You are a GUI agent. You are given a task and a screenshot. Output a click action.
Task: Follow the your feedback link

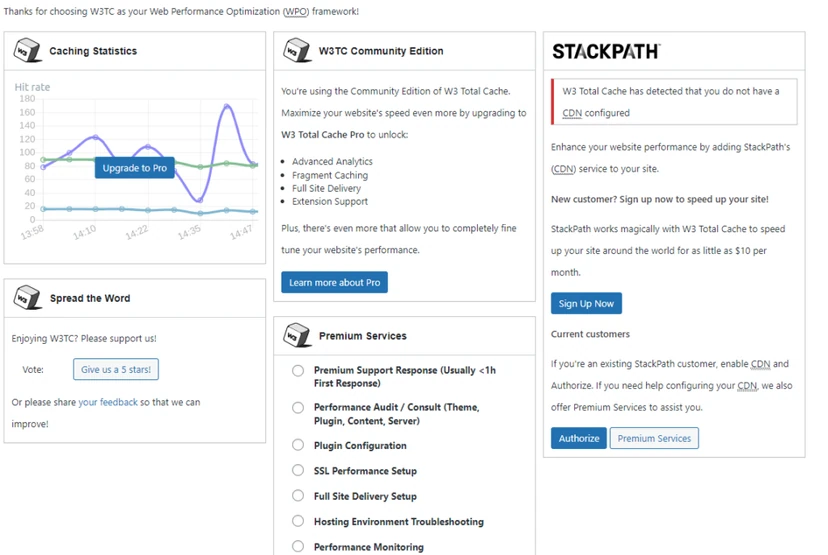point(108,402)
